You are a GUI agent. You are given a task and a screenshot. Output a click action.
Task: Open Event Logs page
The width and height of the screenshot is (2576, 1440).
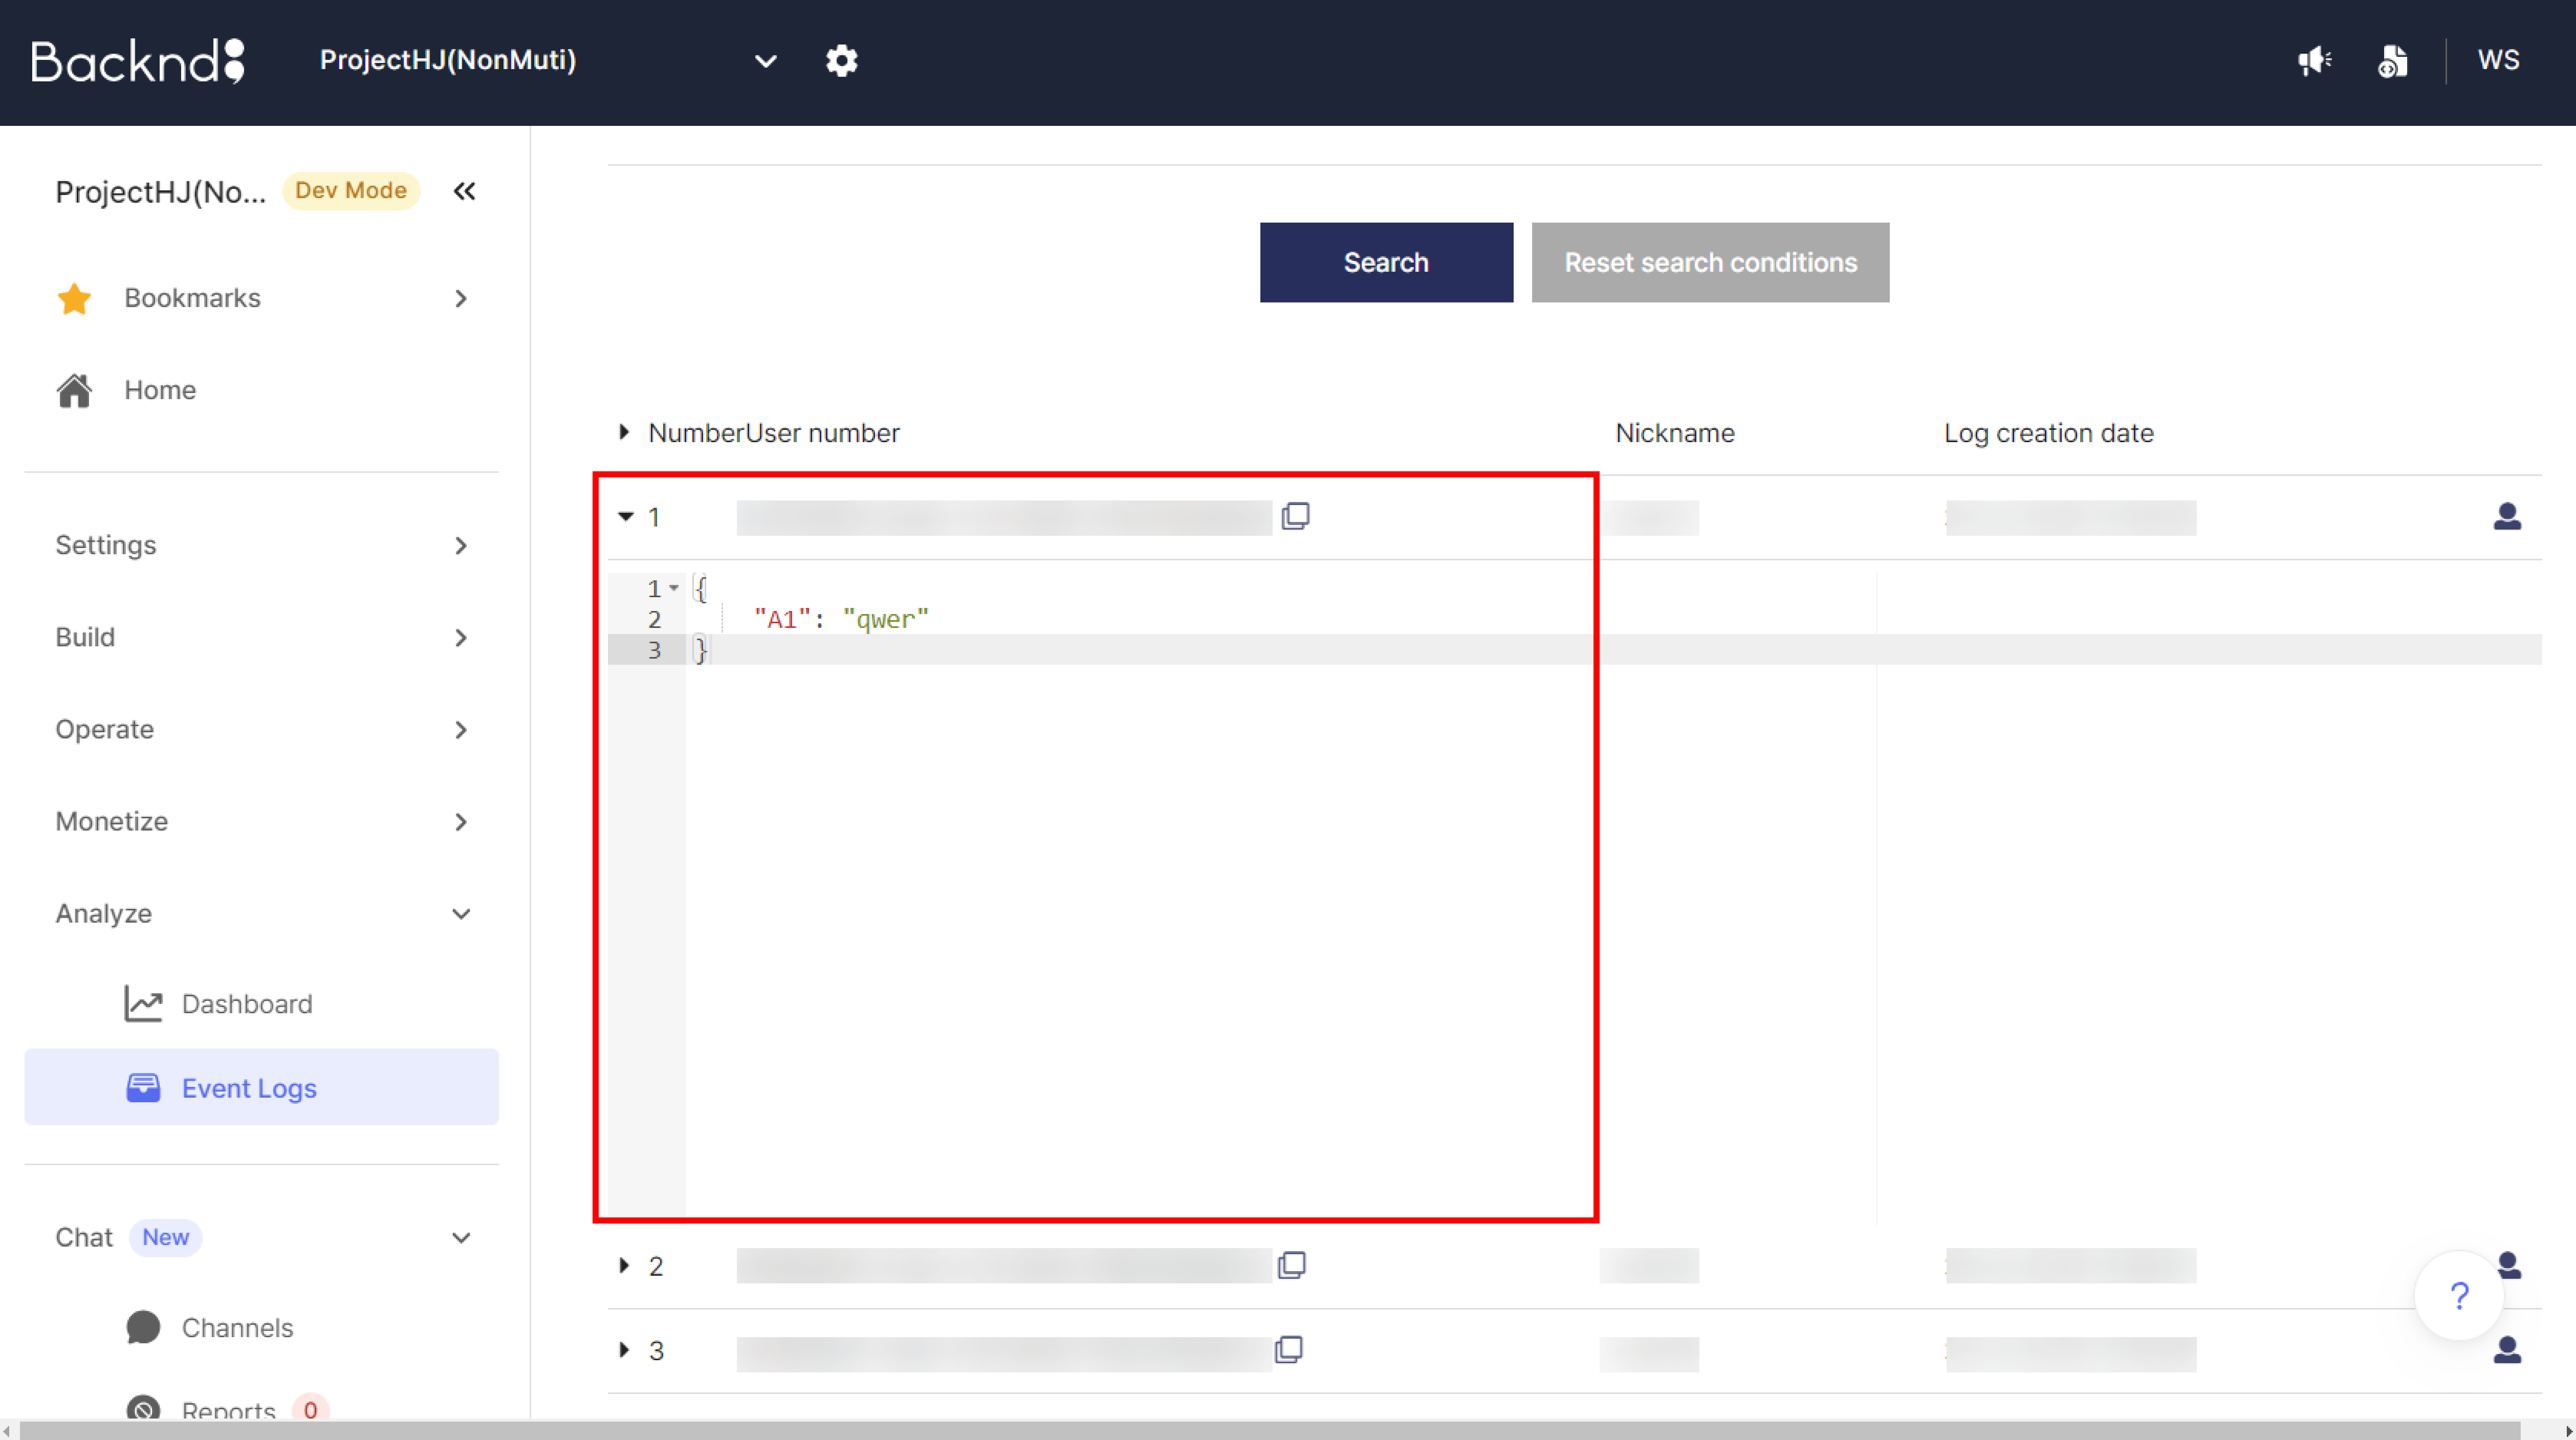point(261,1087)
